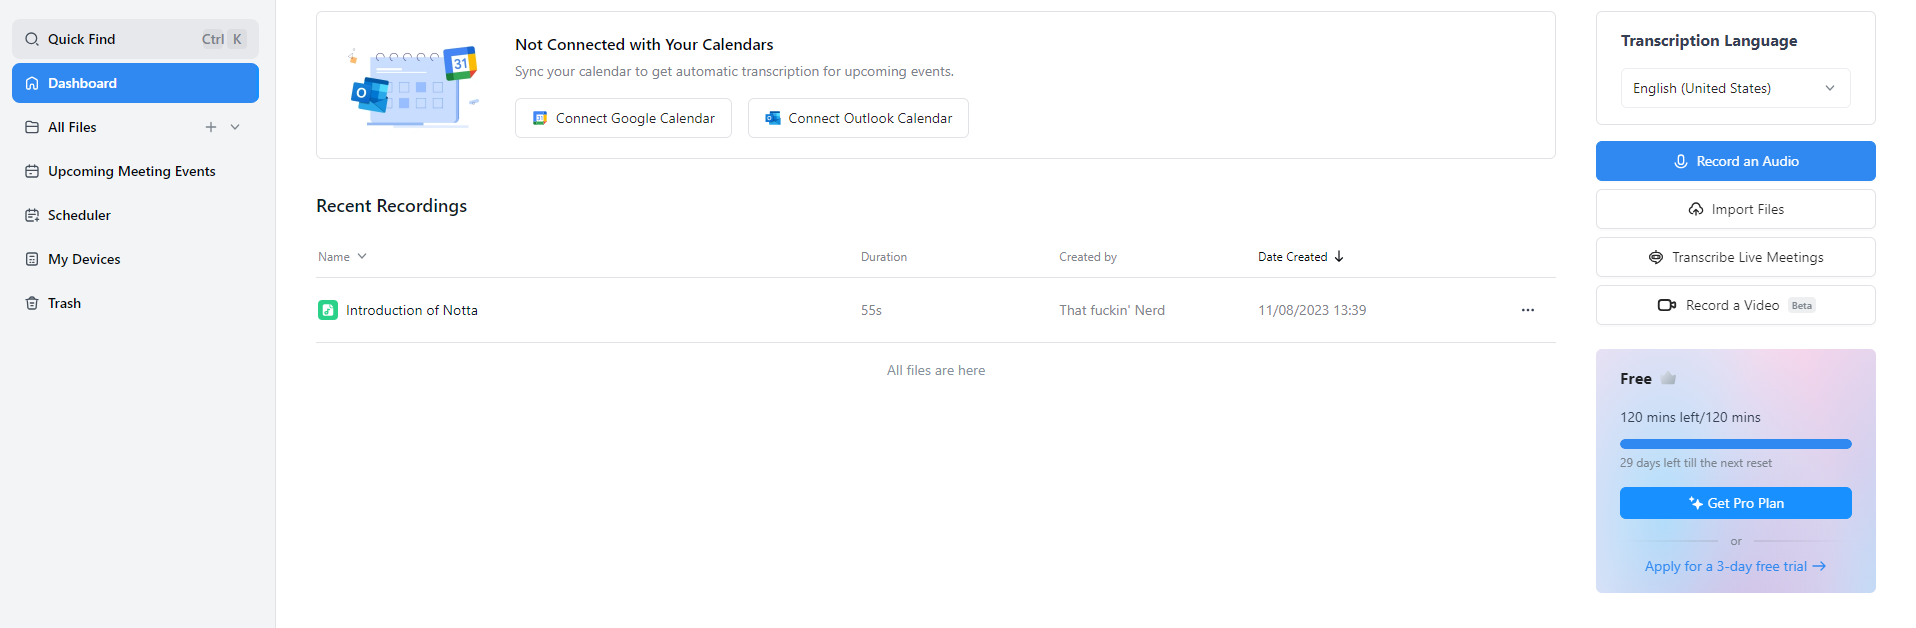Click the video camera icon on Record a Video
This screenshot has width=1916, height=628.
tap(1667, 305)
